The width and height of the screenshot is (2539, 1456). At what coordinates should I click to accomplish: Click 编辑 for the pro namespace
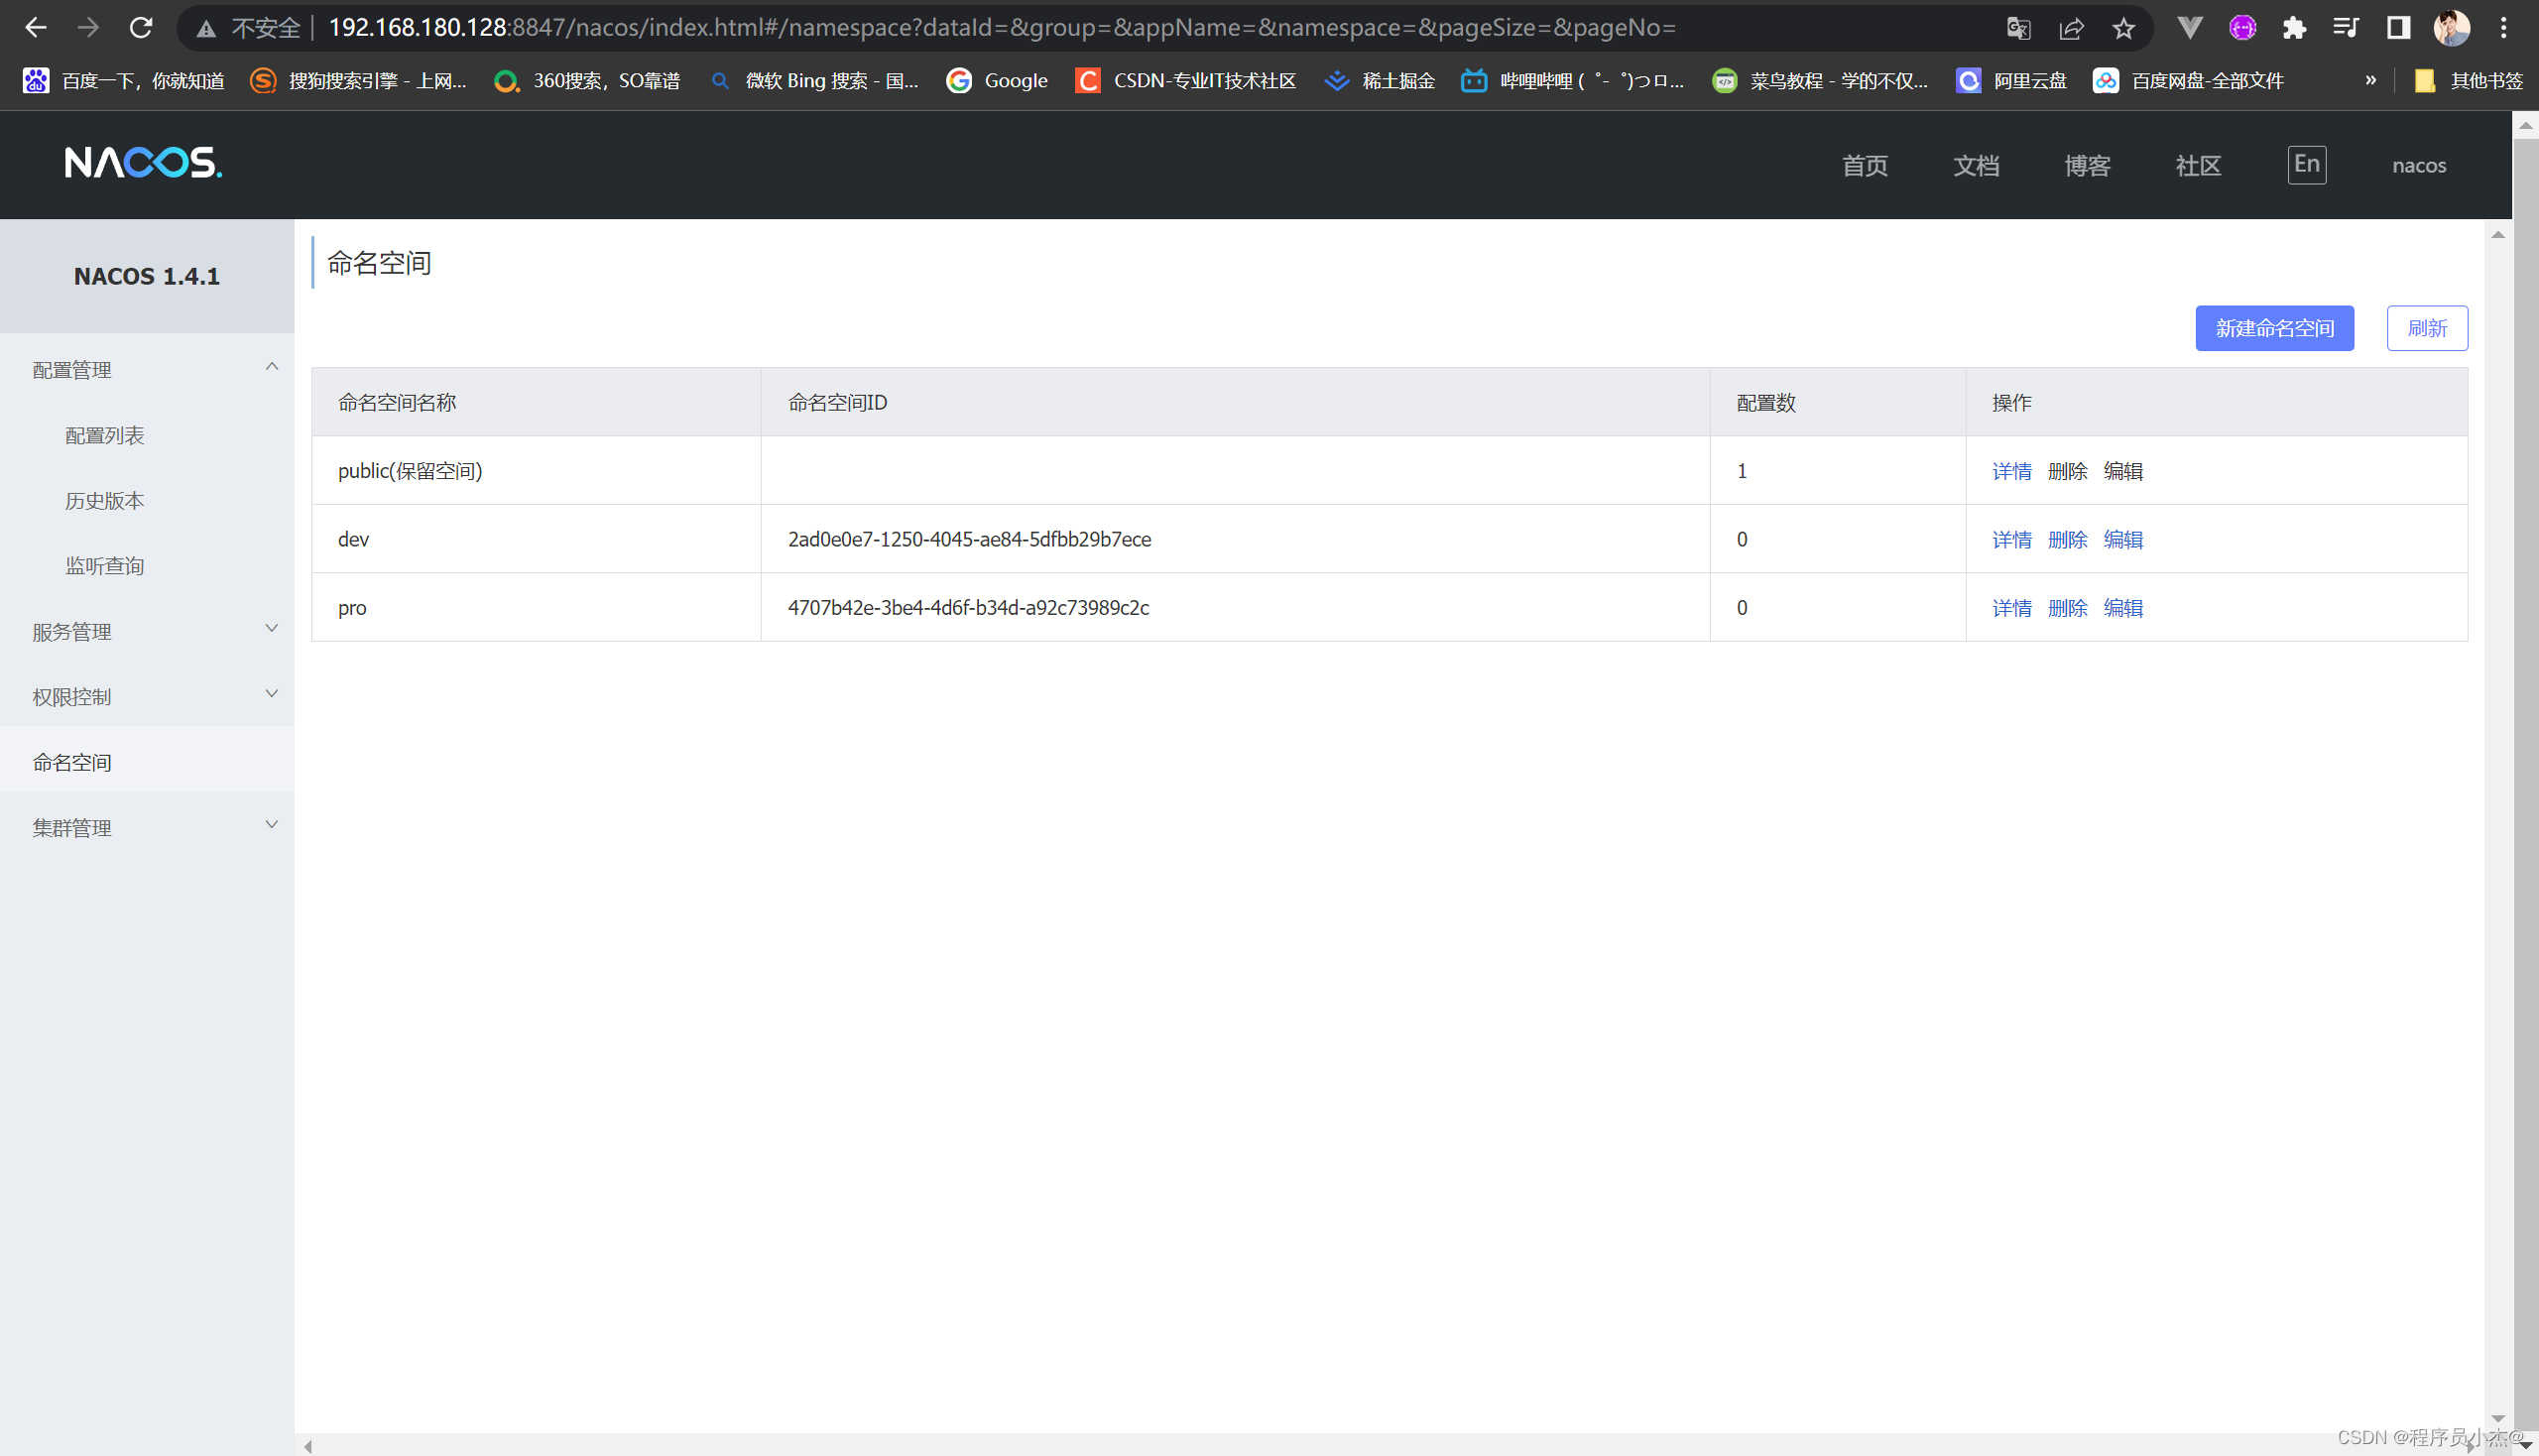coord(2123,608)
